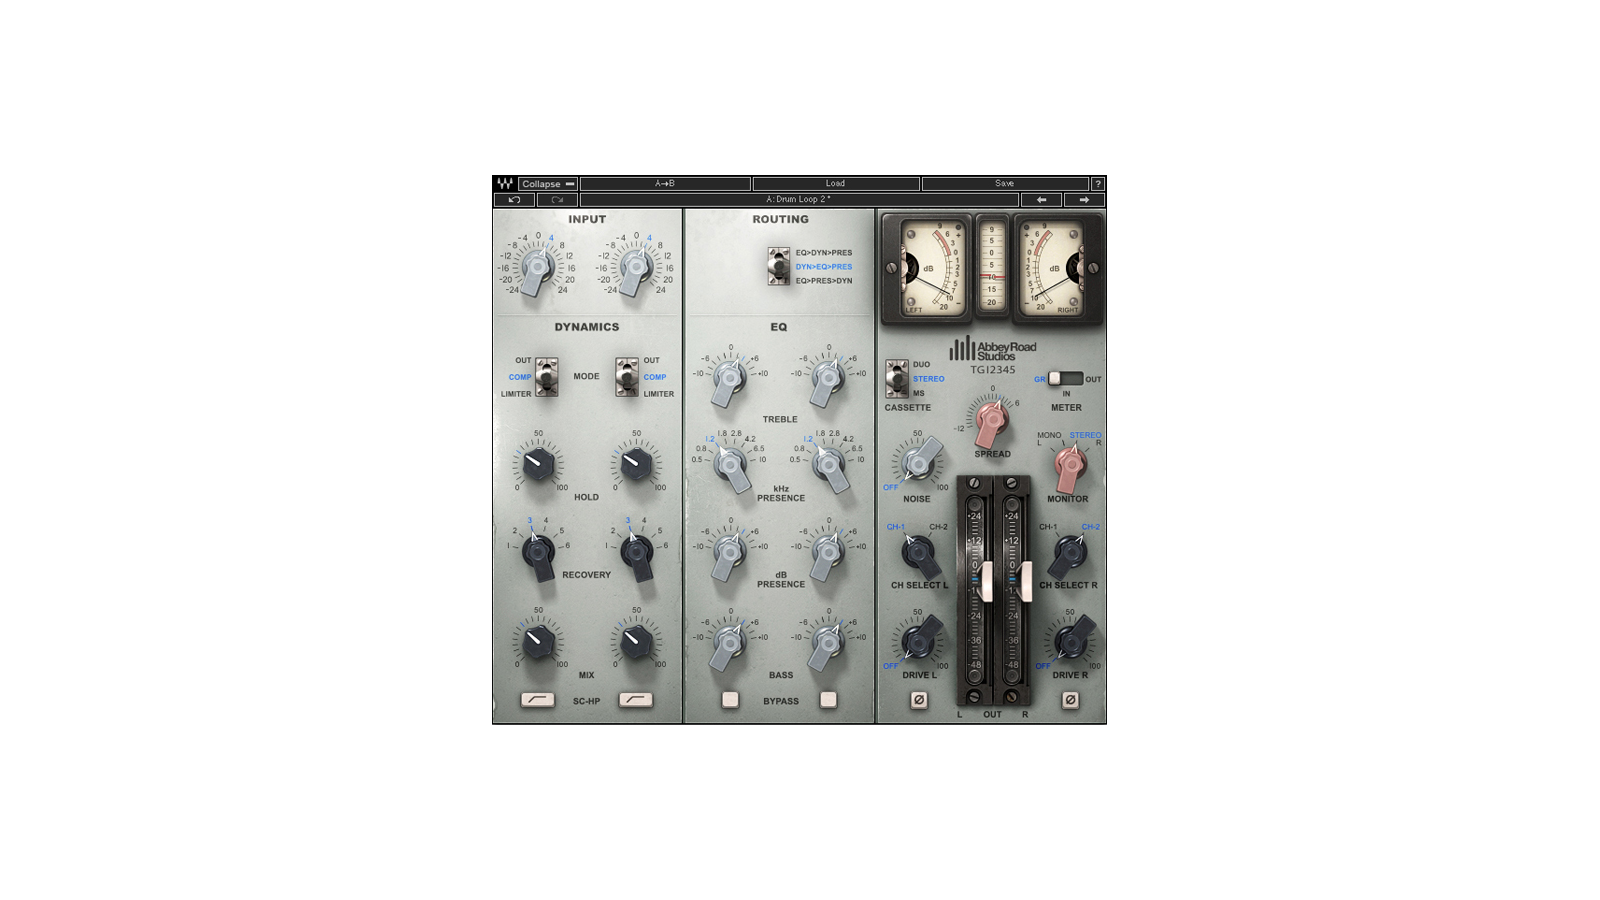
Task: Flip the left dynamics Mode switch
Action: click(x=547, y=377)
